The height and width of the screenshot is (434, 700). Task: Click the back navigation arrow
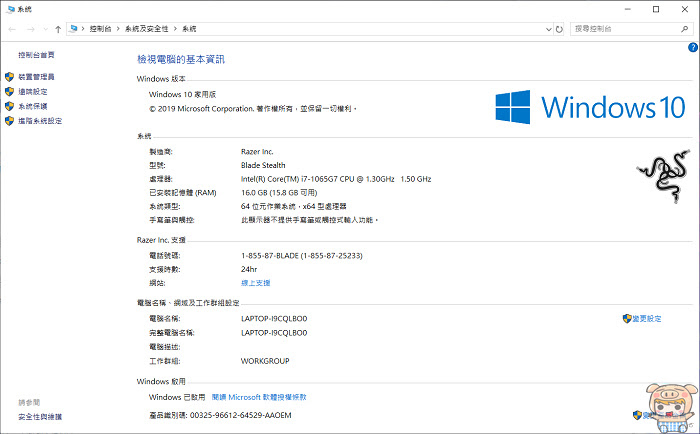[x=12, y=29]
